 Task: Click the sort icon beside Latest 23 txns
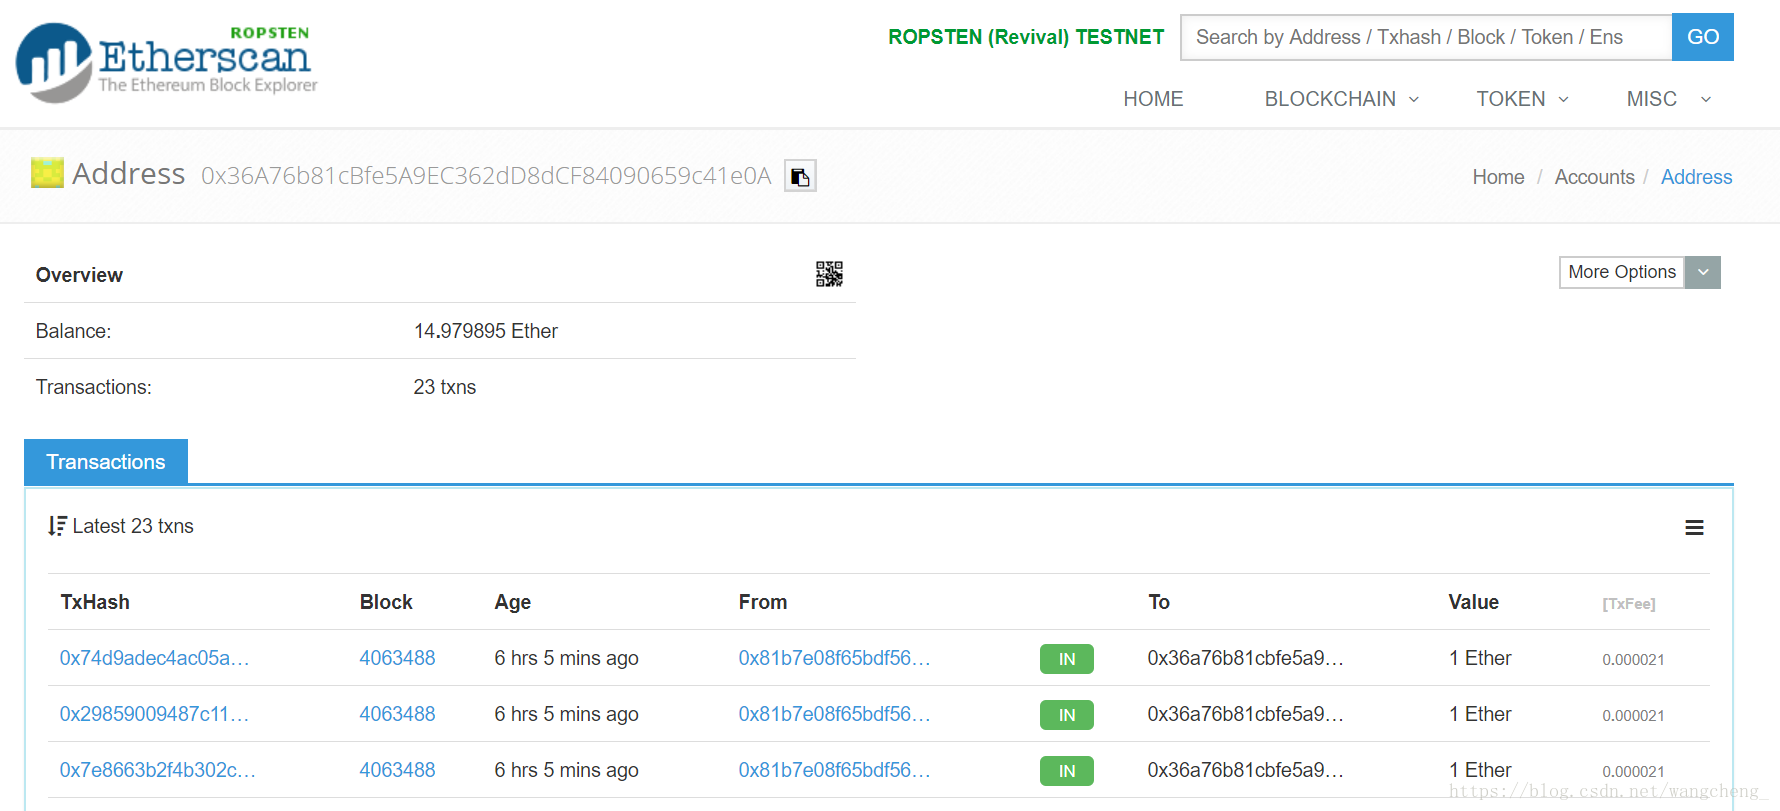[57, 526]
